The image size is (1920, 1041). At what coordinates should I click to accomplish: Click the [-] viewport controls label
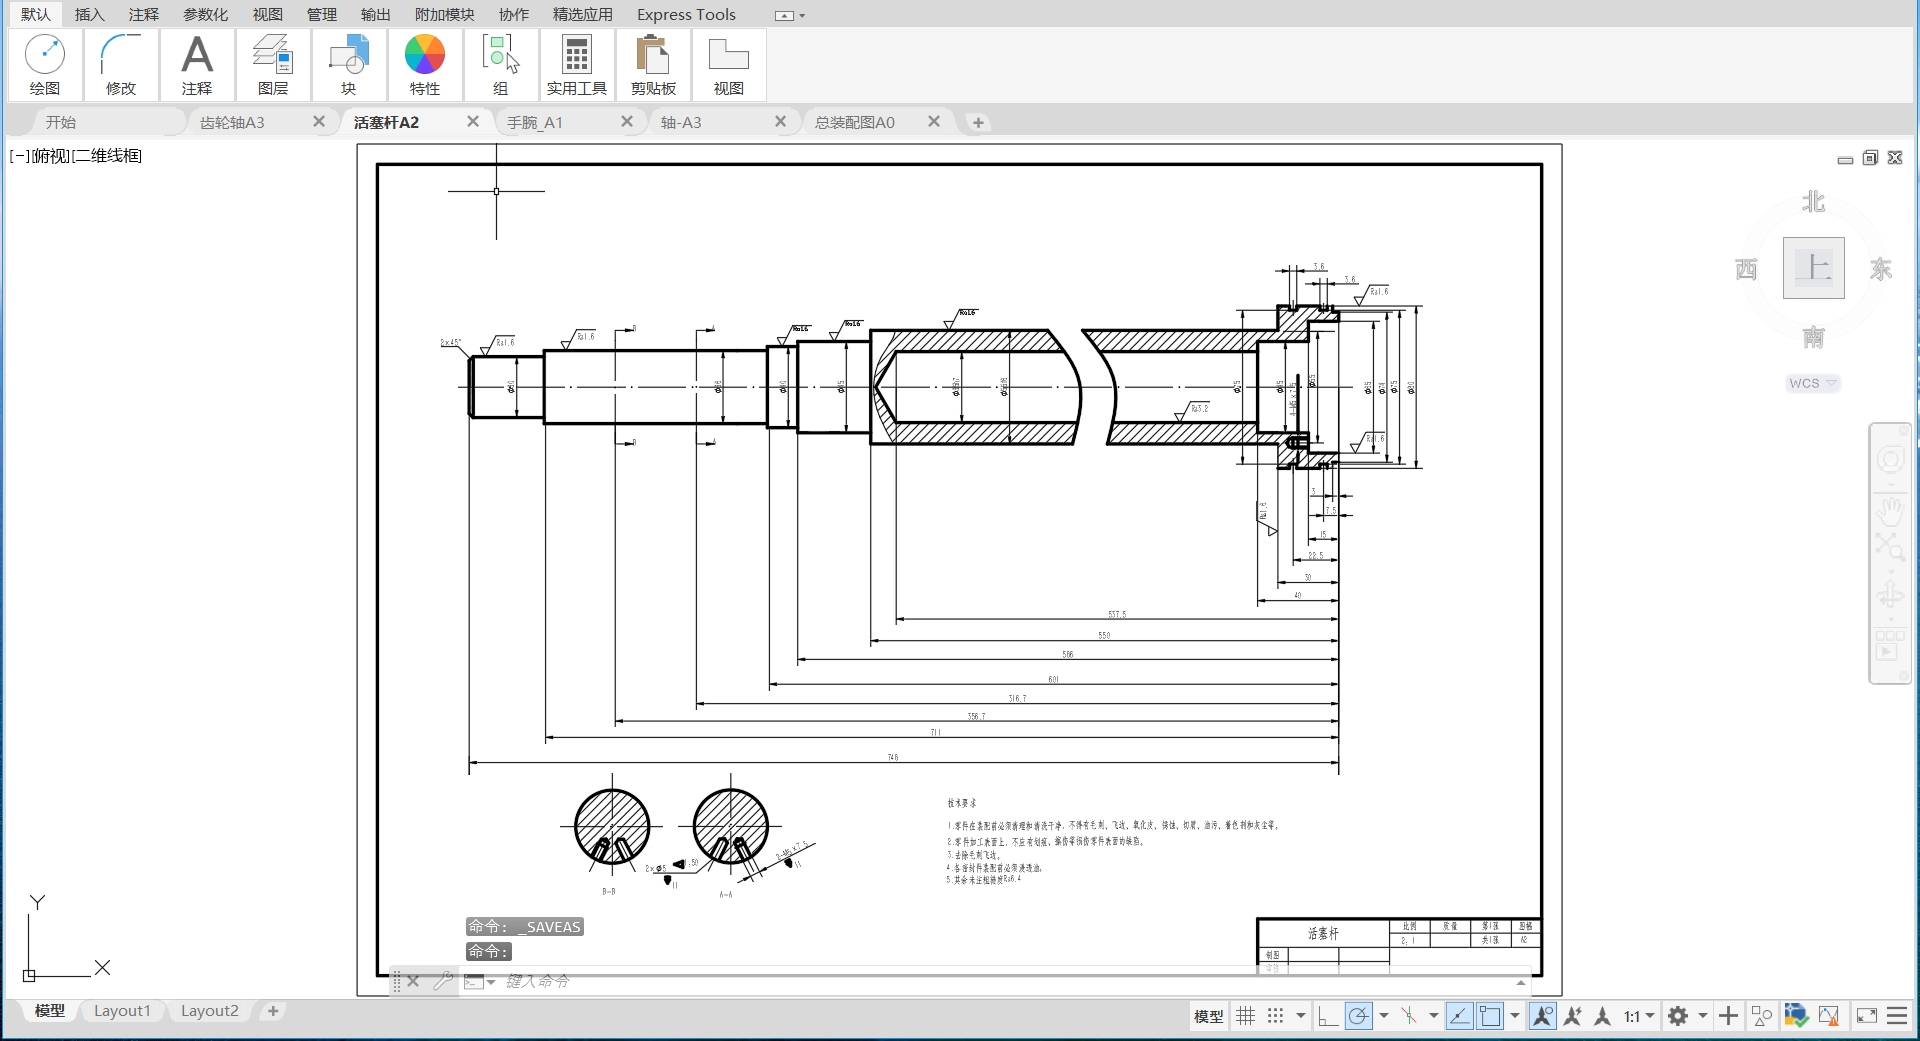(19, 156)
